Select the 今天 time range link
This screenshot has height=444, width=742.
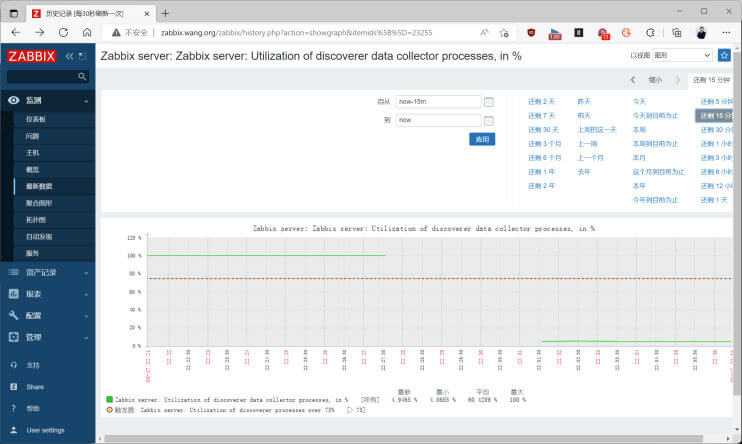point(639,101)
